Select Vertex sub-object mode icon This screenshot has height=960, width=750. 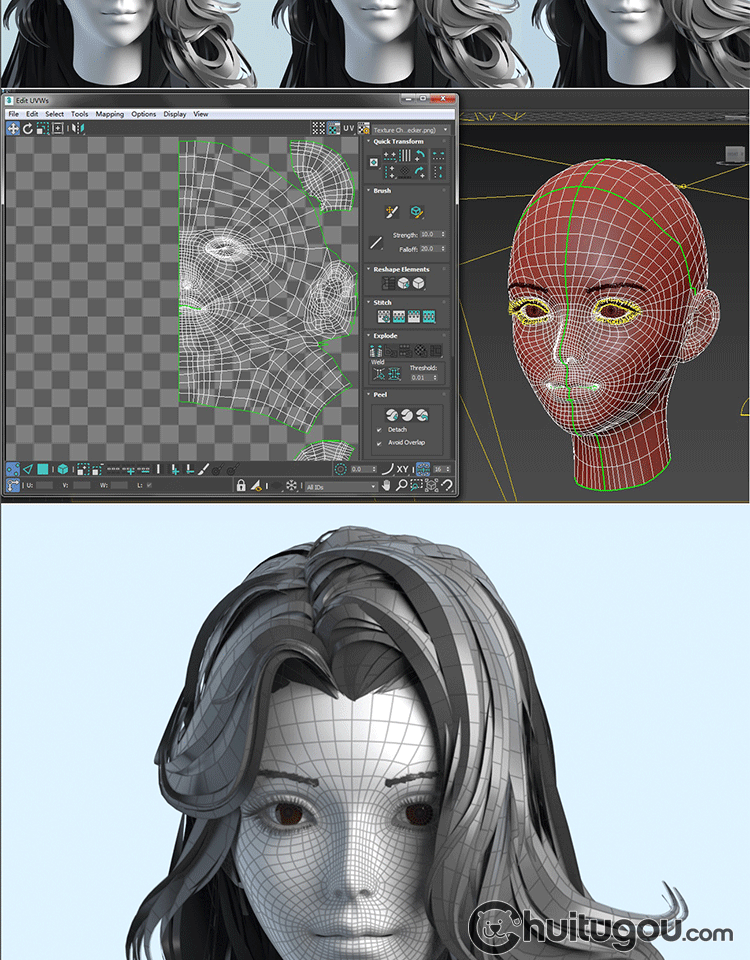coord(13,470)
